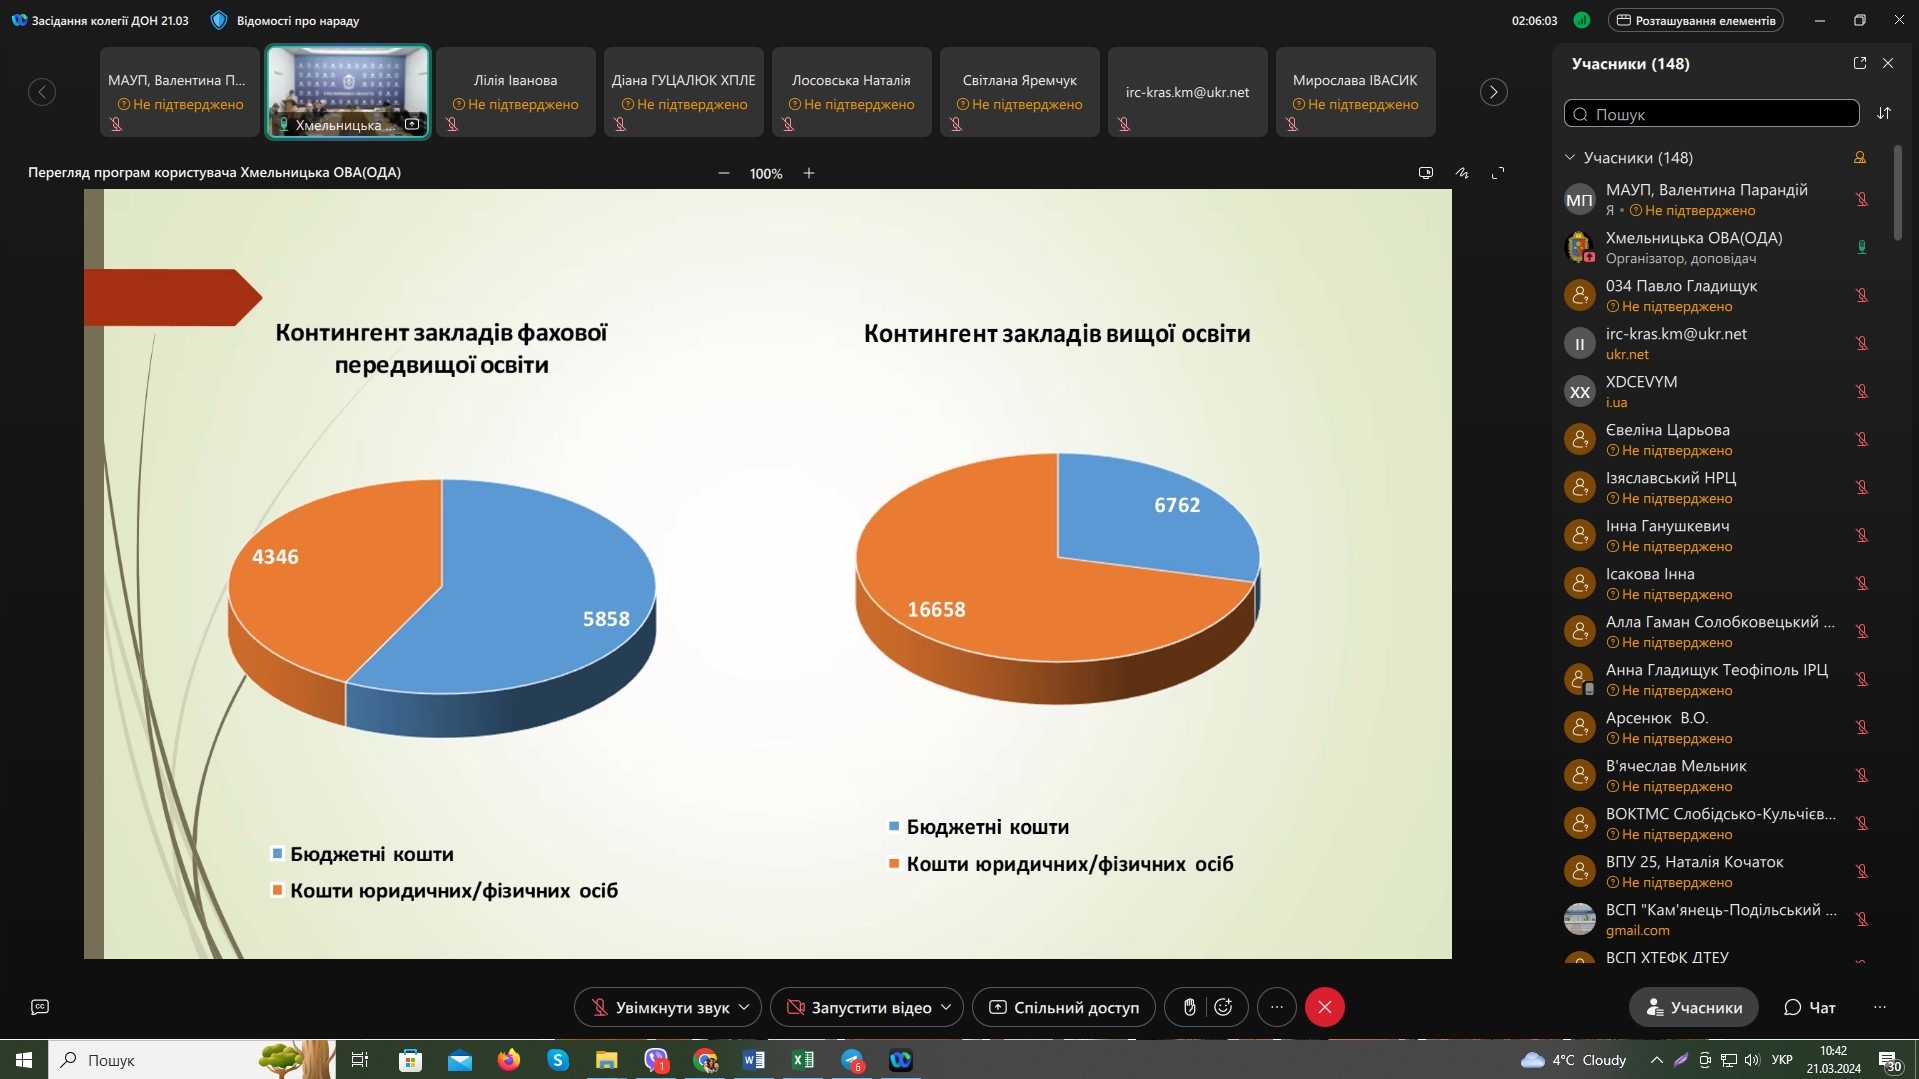Unmute with the Увімкнути звук button
Viewport: 1919px width, 1079px height.
click(660, 1007)
